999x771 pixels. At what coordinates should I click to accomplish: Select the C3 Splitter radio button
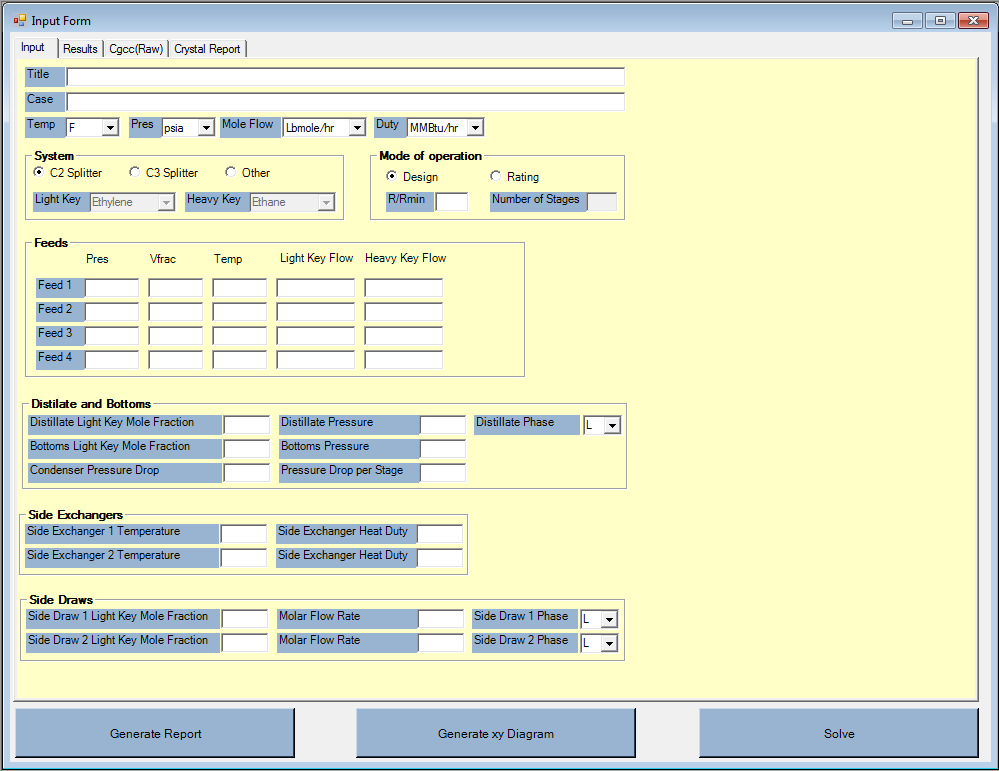pos(135,173)
